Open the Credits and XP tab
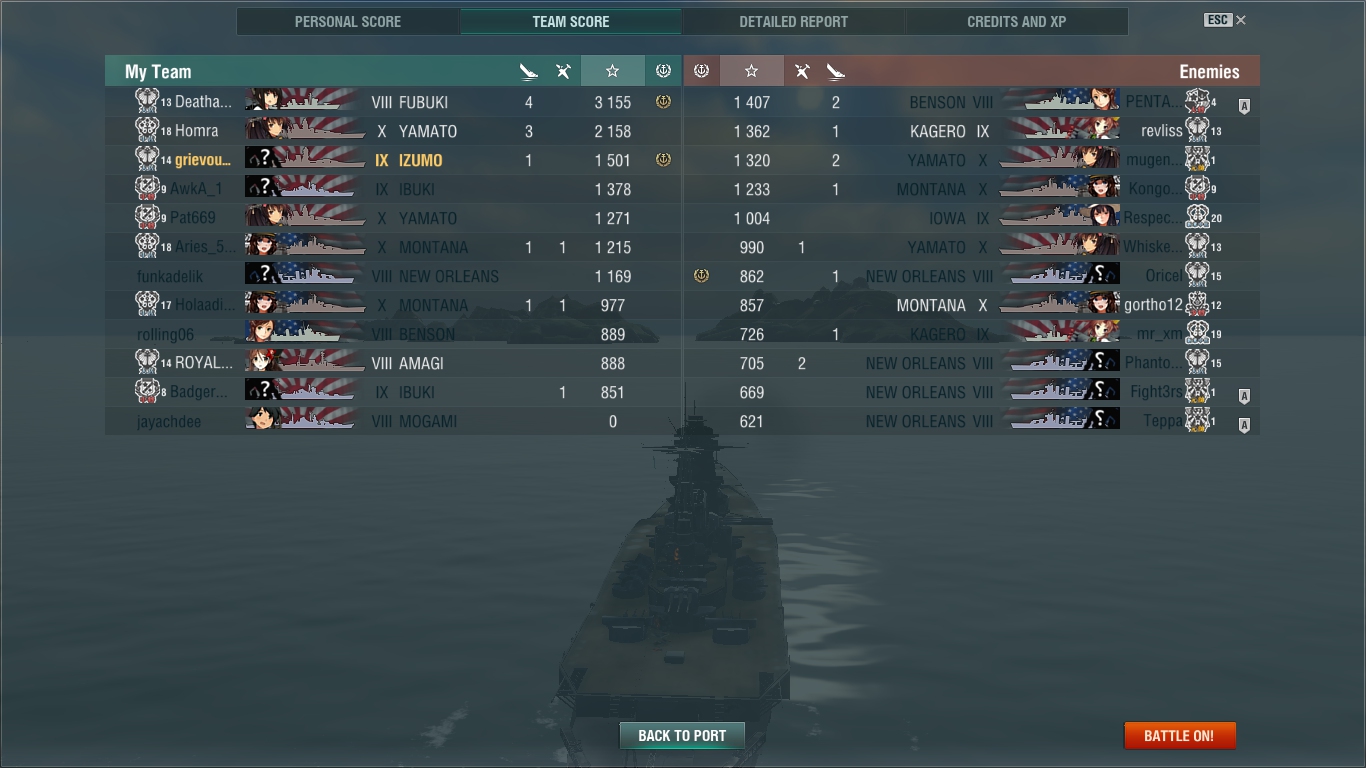 click(1017, 21)
